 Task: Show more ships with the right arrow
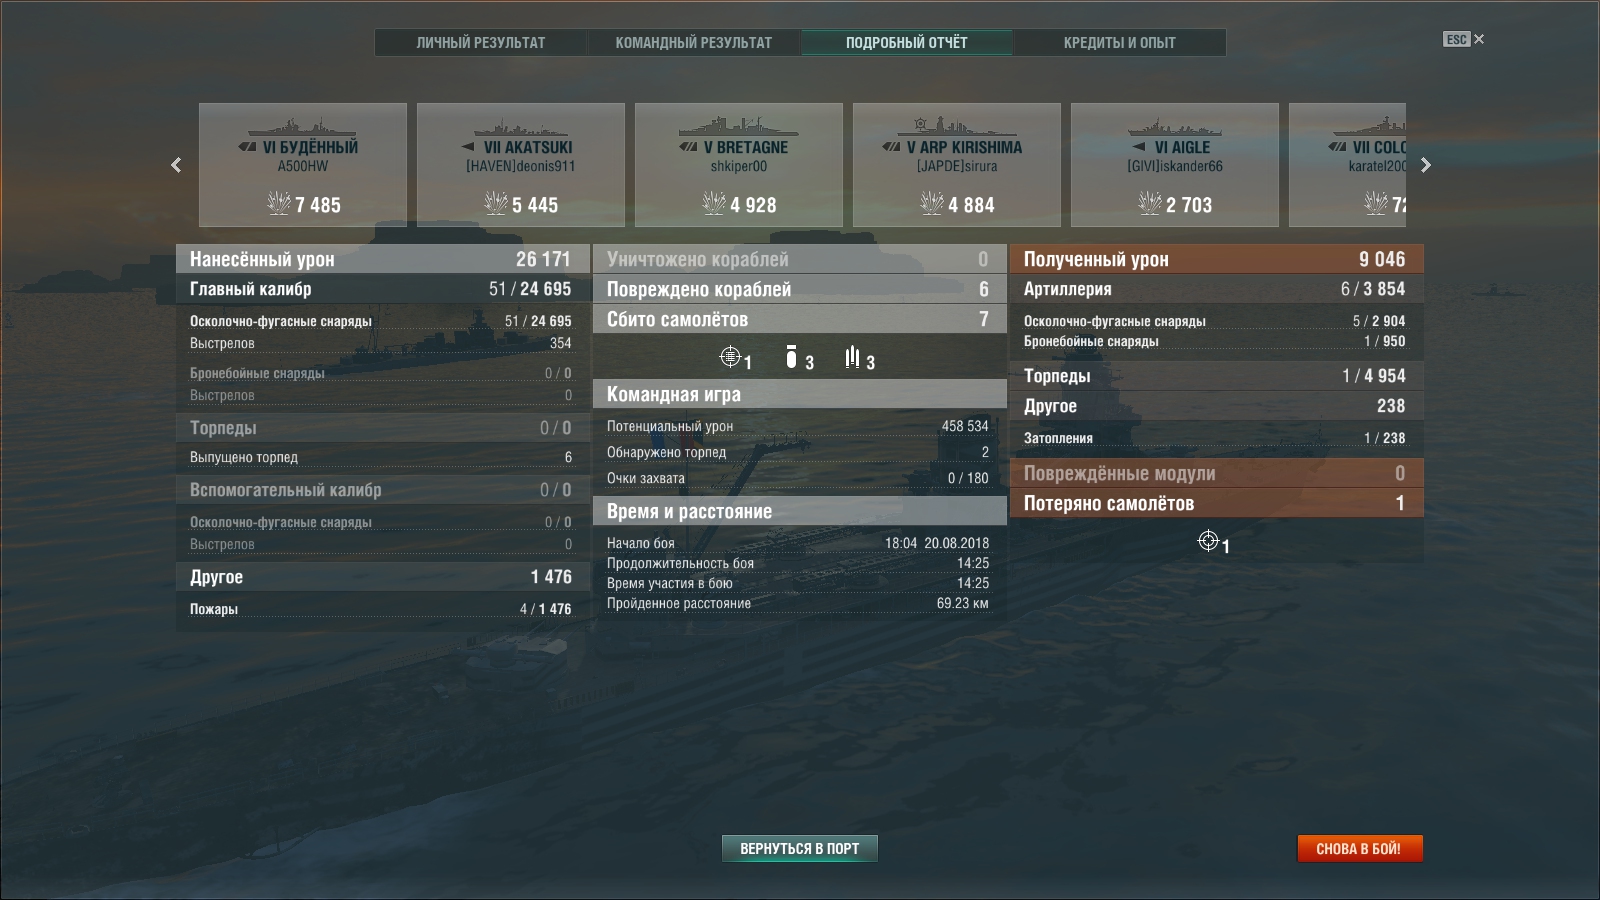point(1426,165)
